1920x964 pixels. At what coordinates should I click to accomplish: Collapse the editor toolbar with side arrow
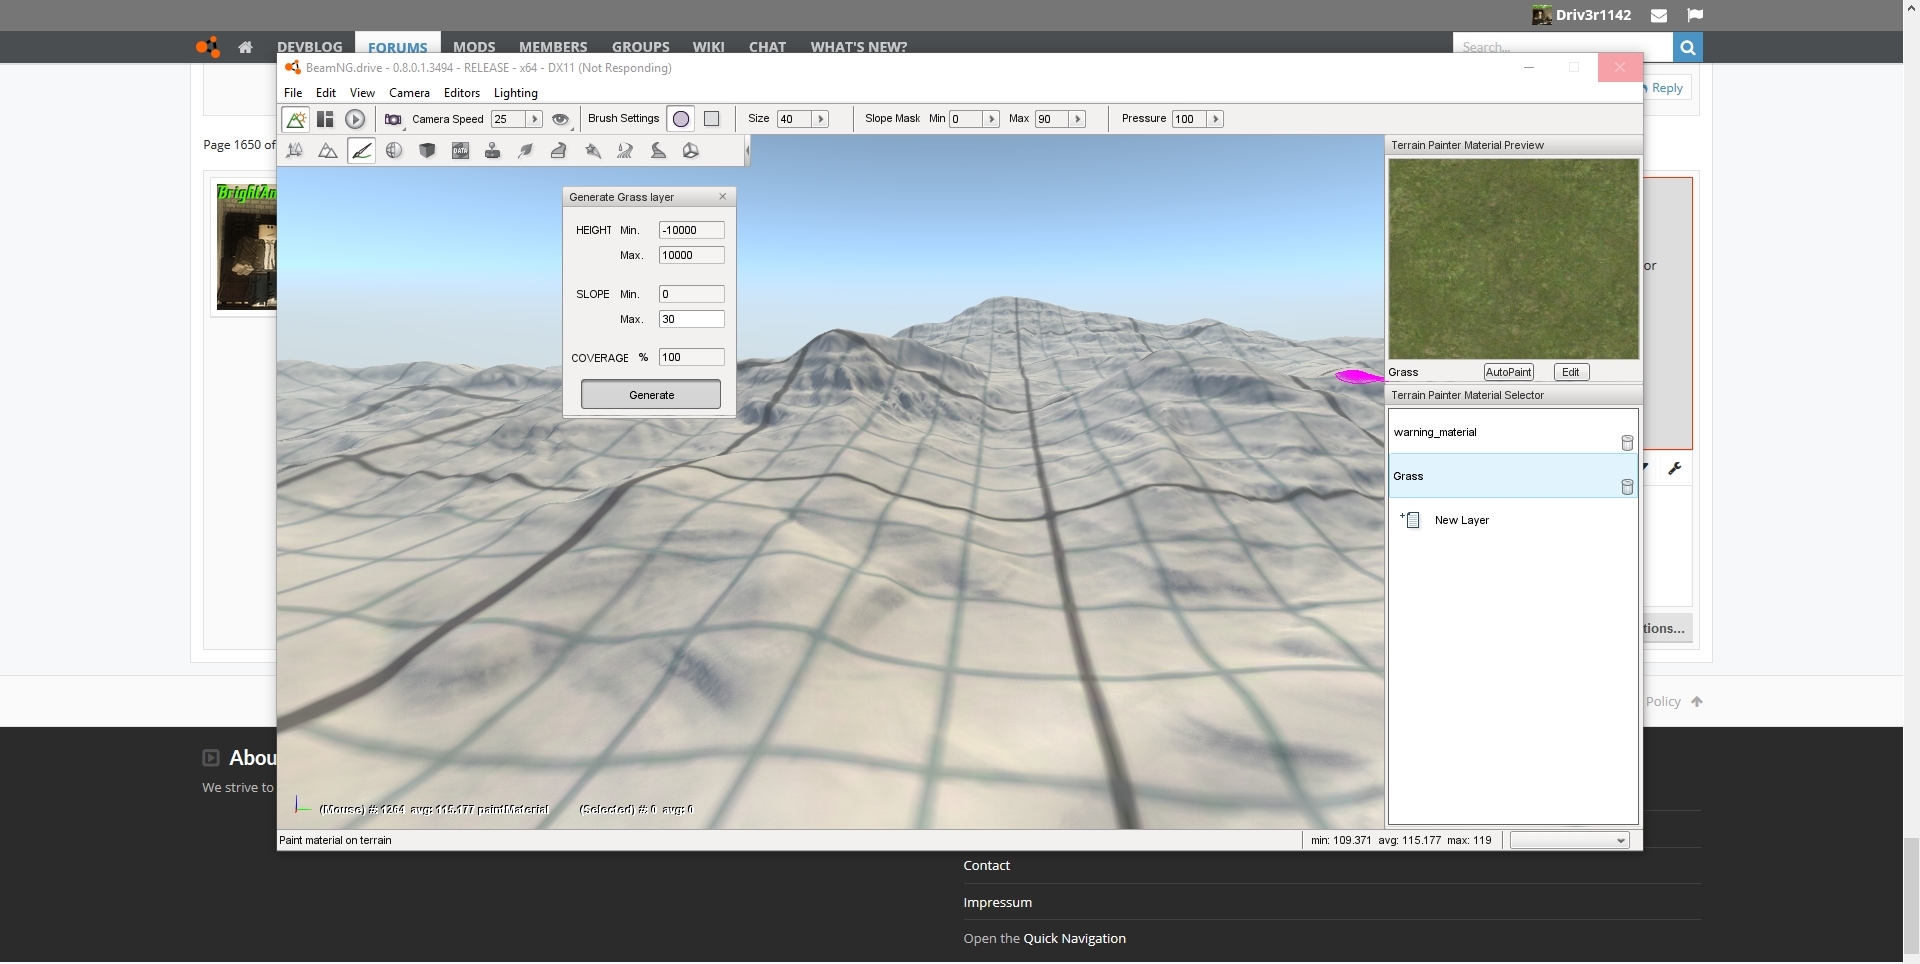click(x=747, y=151)
